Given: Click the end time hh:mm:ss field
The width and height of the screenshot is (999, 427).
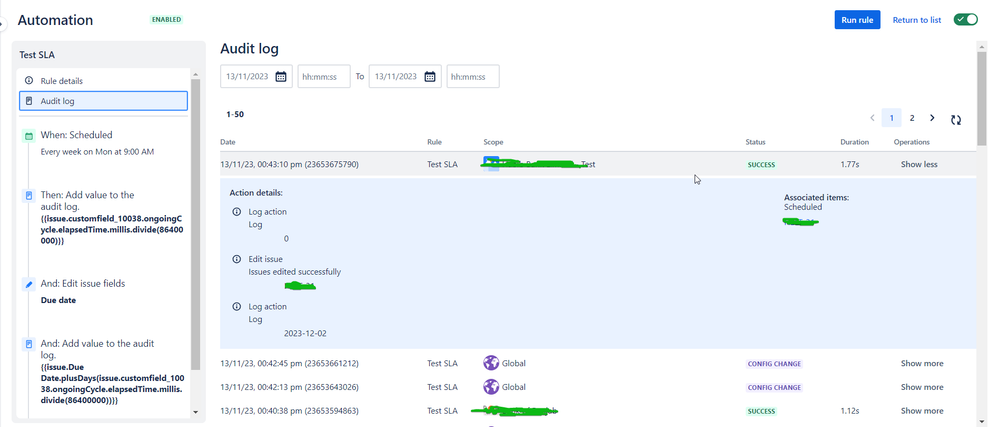Looking at the screenshot, I should pyautogui.click(x=473, y=76).
